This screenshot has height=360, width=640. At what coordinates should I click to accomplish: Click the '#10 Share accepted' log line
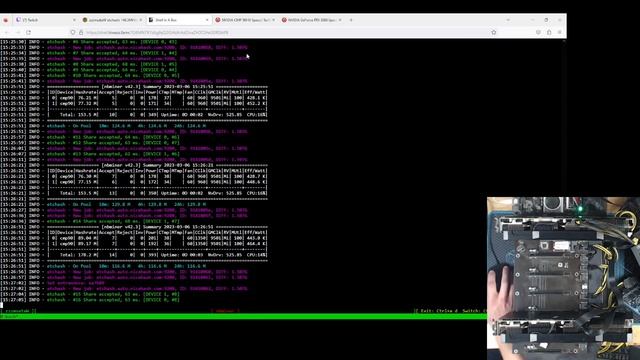[113, 75]
